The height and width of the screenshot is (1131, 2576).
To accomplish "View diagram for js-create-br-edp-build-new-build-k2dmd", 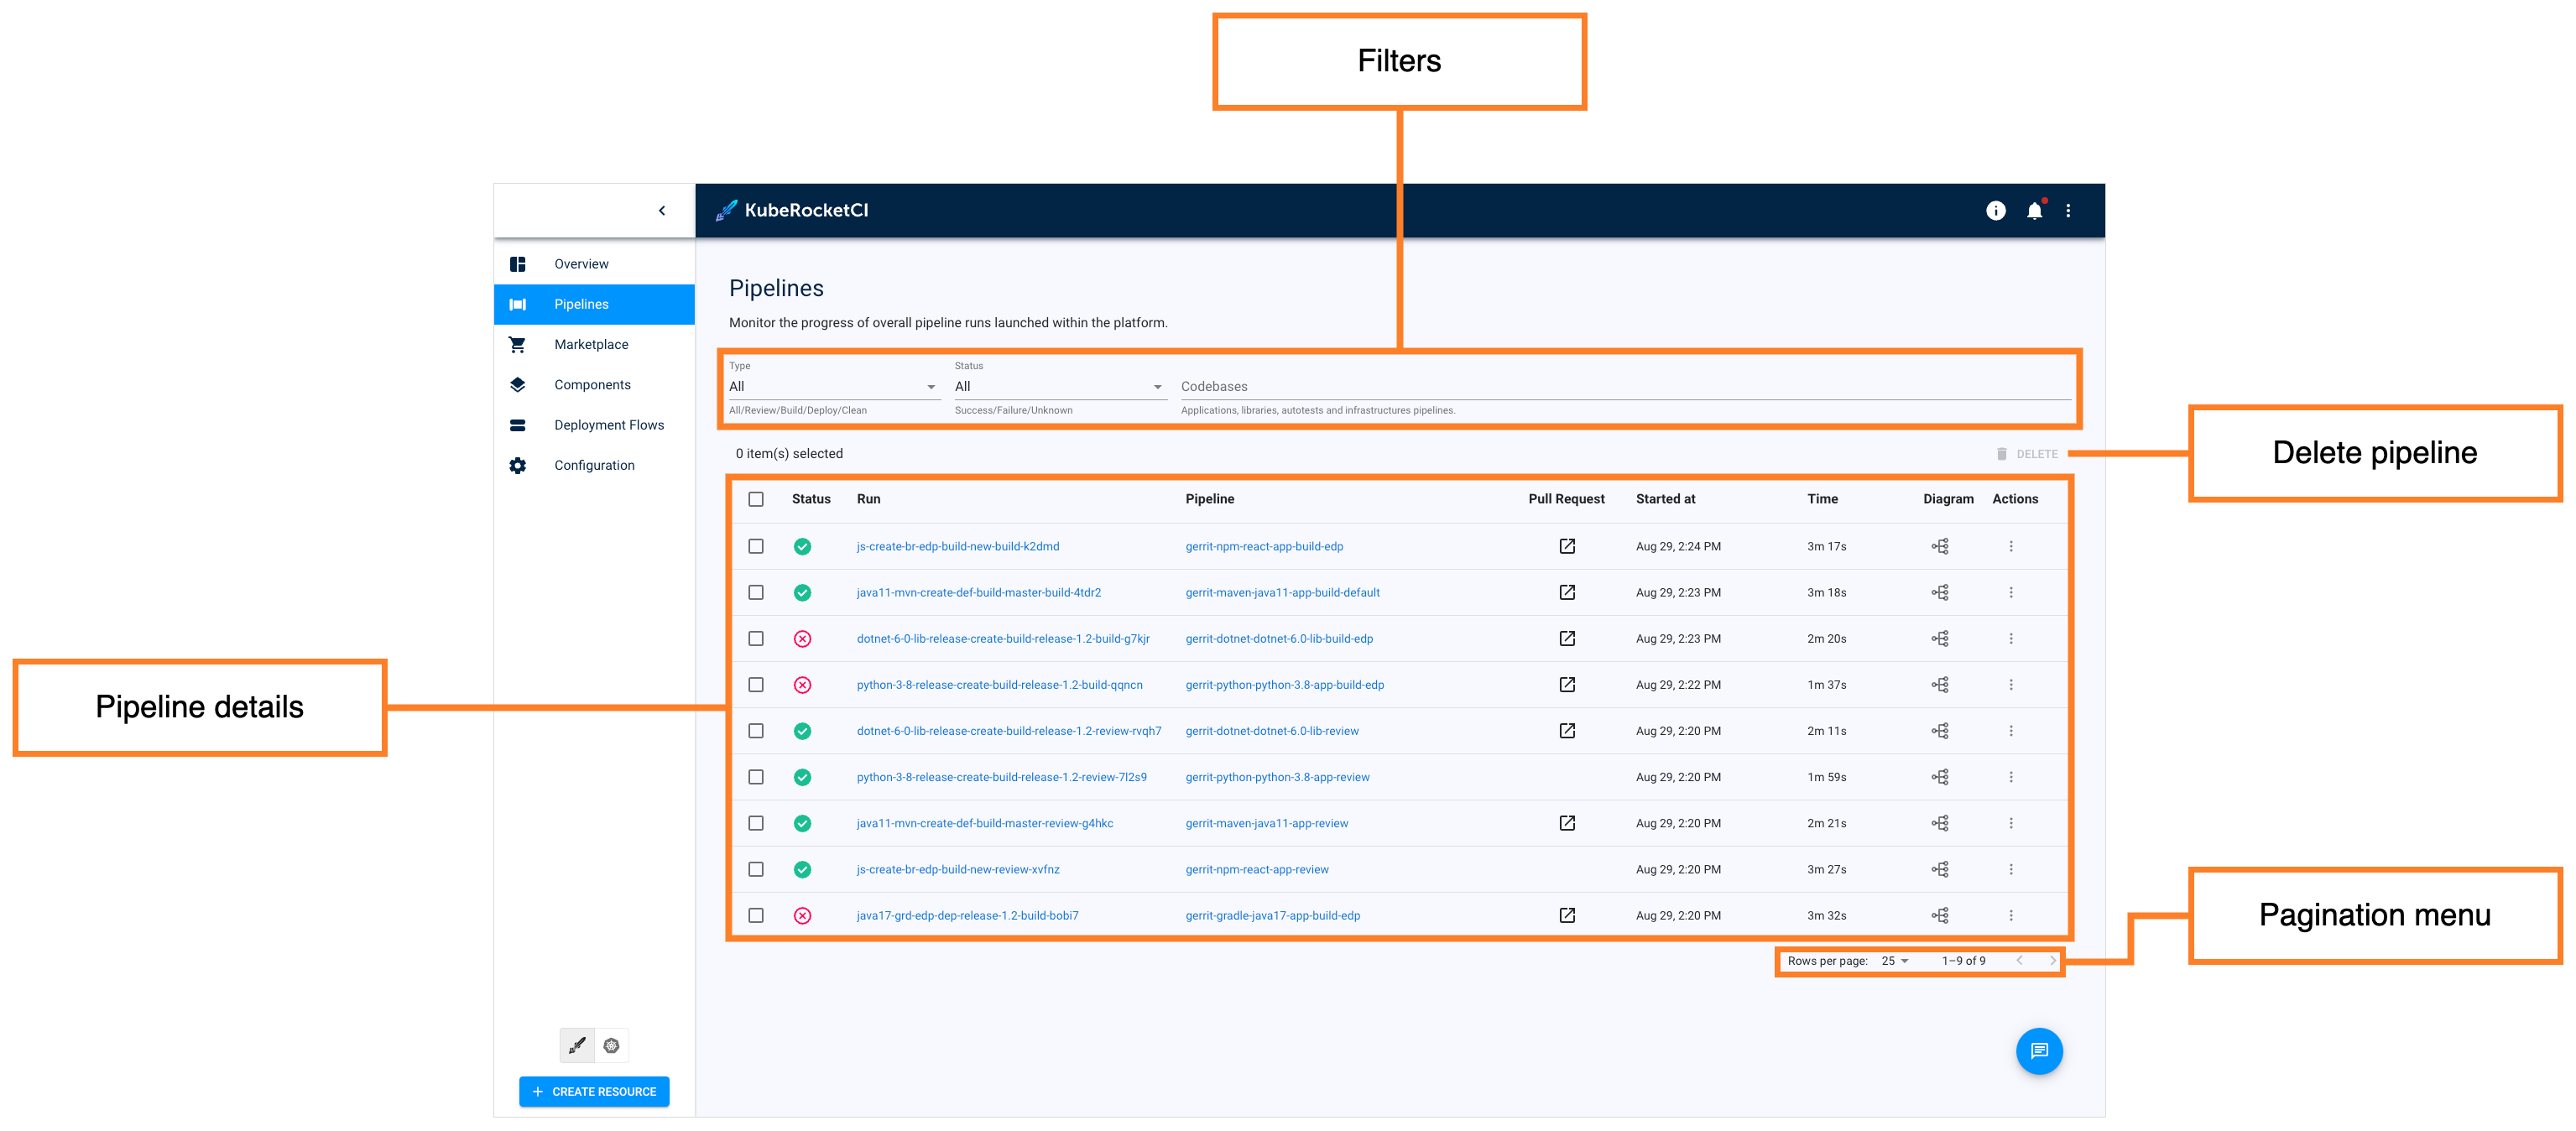I will click(1940, 546).
